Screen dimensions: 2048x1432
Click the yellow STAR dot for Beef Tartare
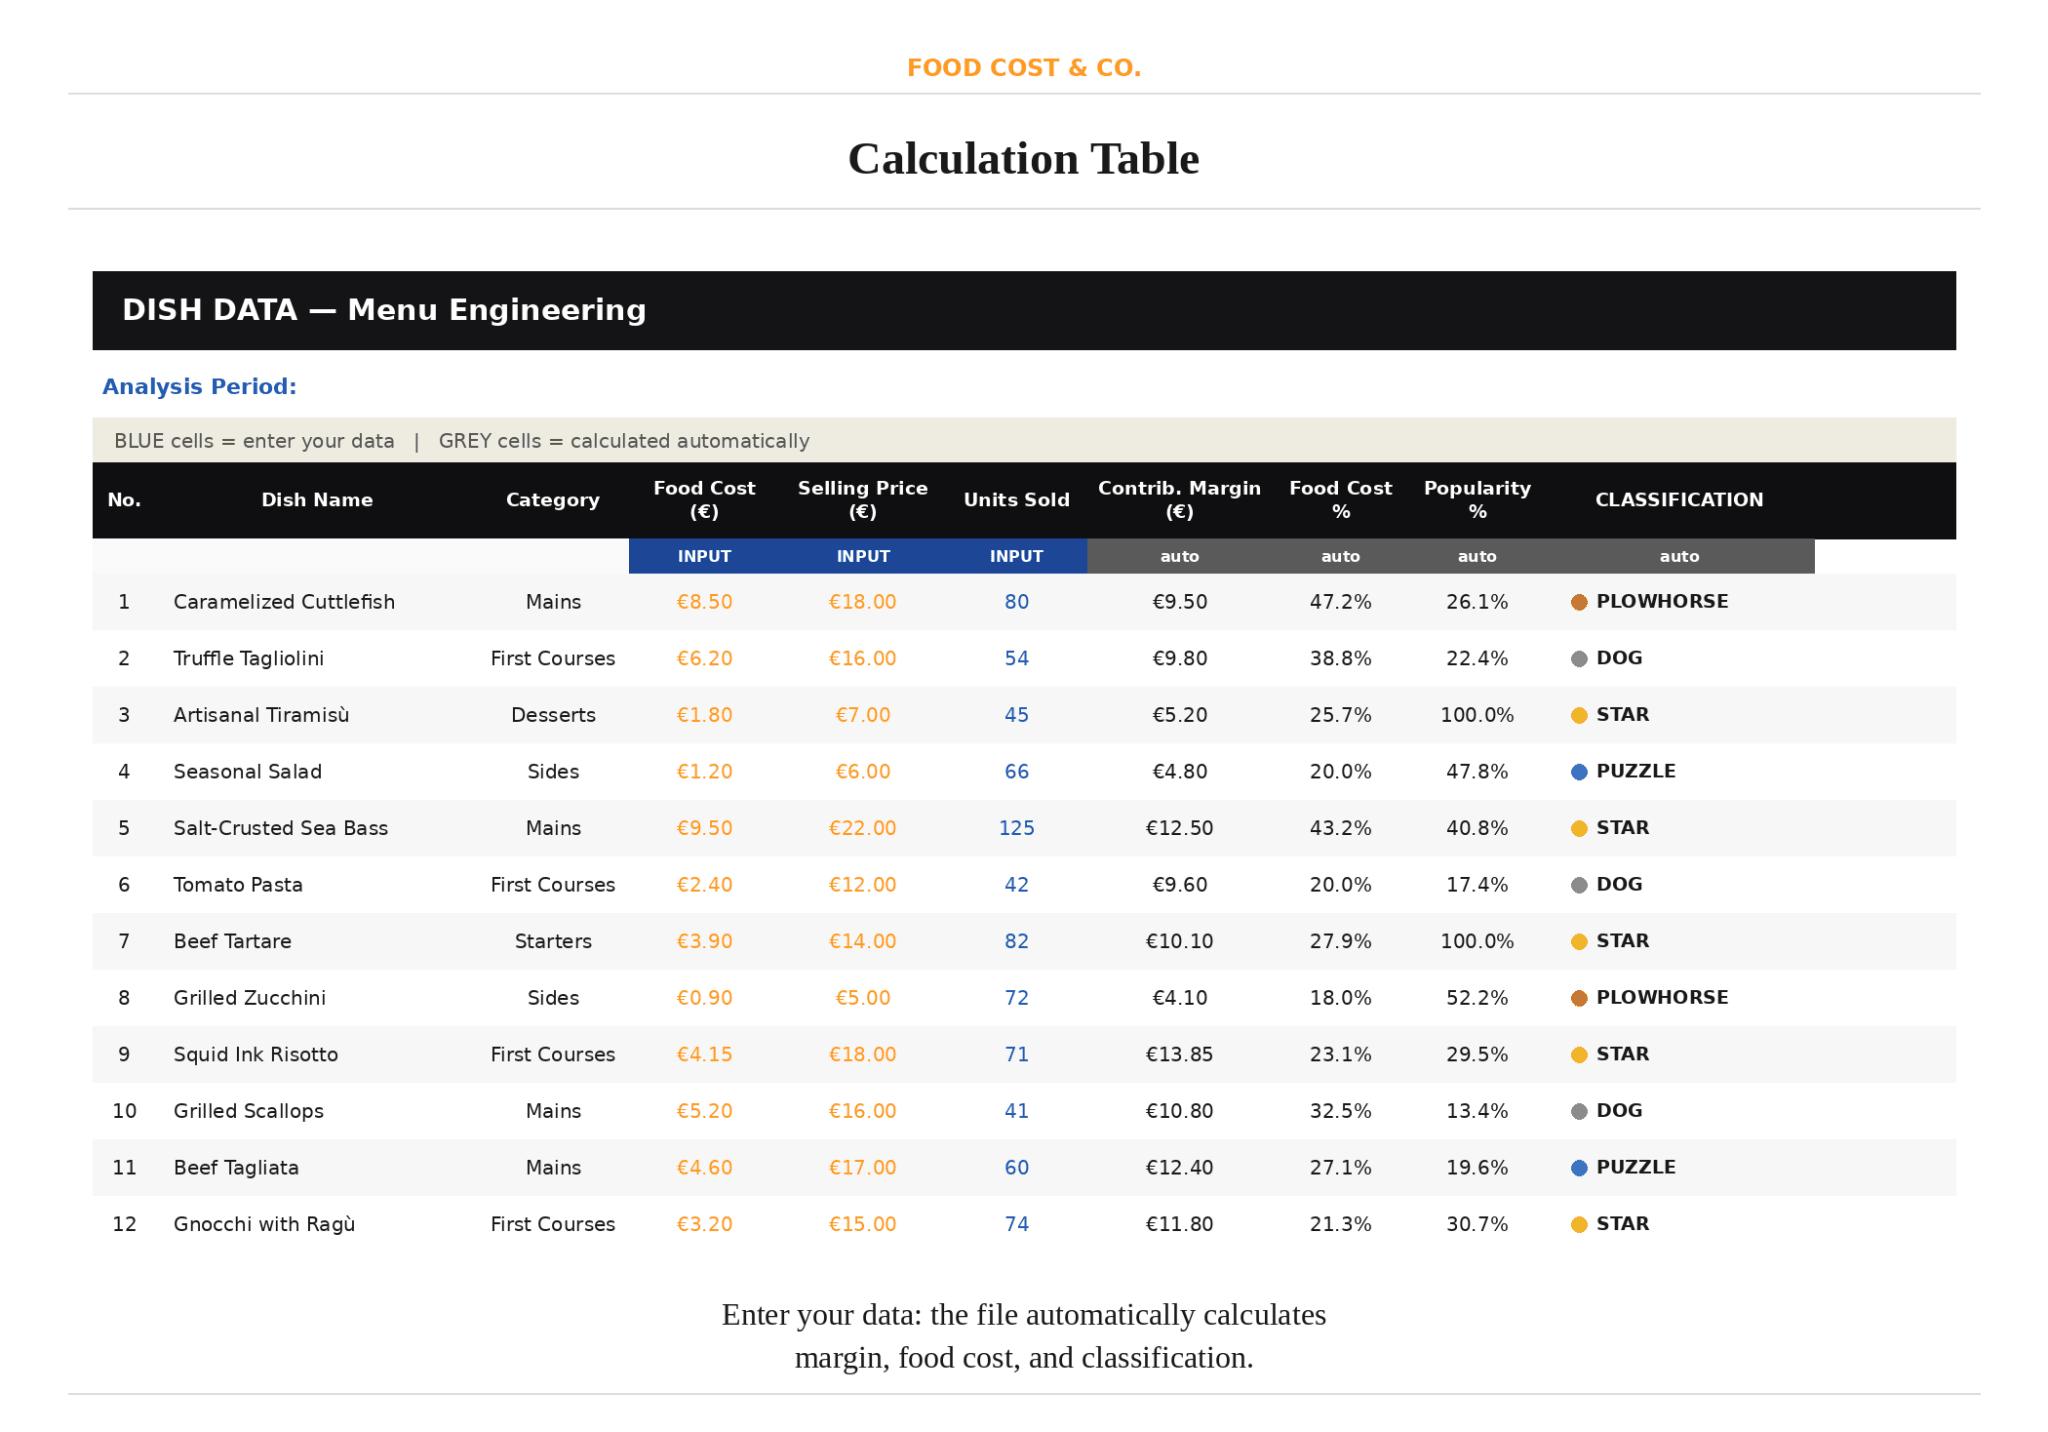[x=1579, y=941]
